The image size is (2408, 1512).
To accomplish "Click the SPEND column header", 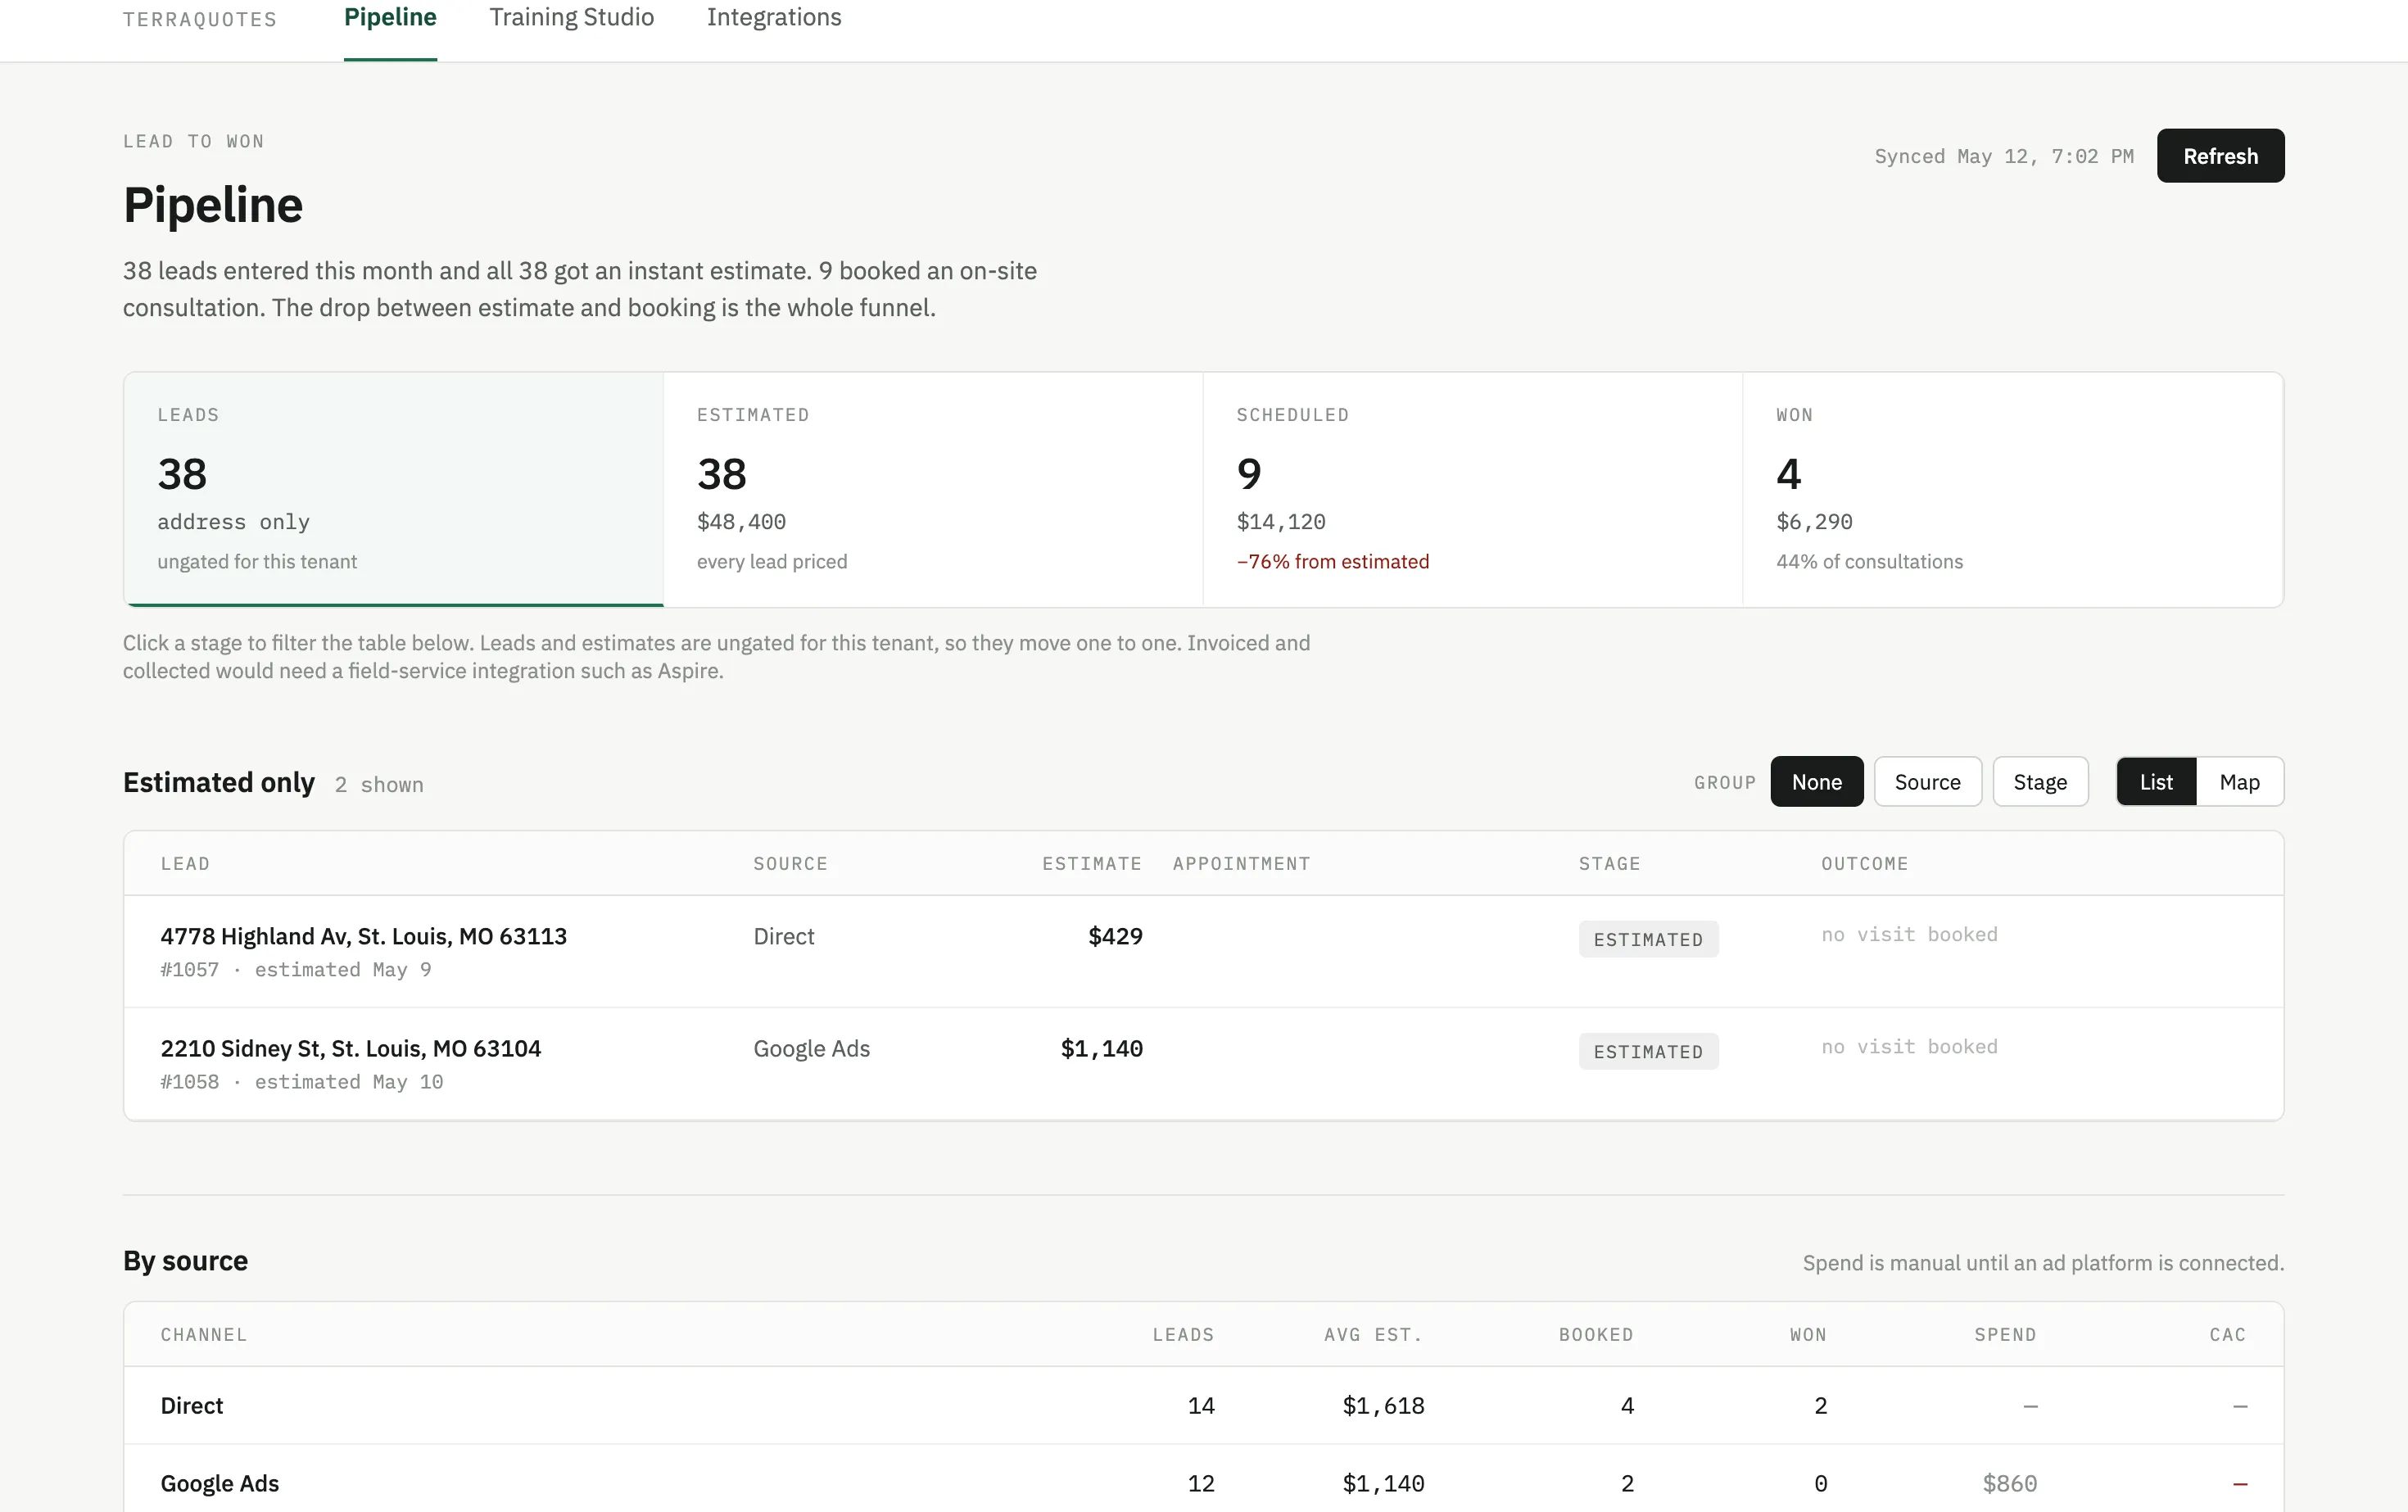I will click(x=2004, y=1335).
